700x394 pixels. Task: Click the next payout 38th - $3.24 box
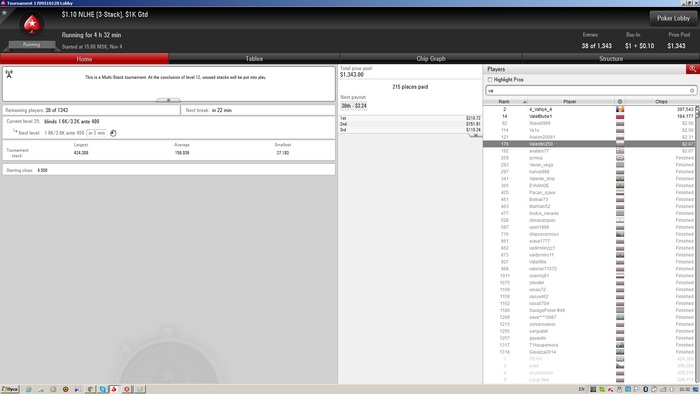[354, 106]
